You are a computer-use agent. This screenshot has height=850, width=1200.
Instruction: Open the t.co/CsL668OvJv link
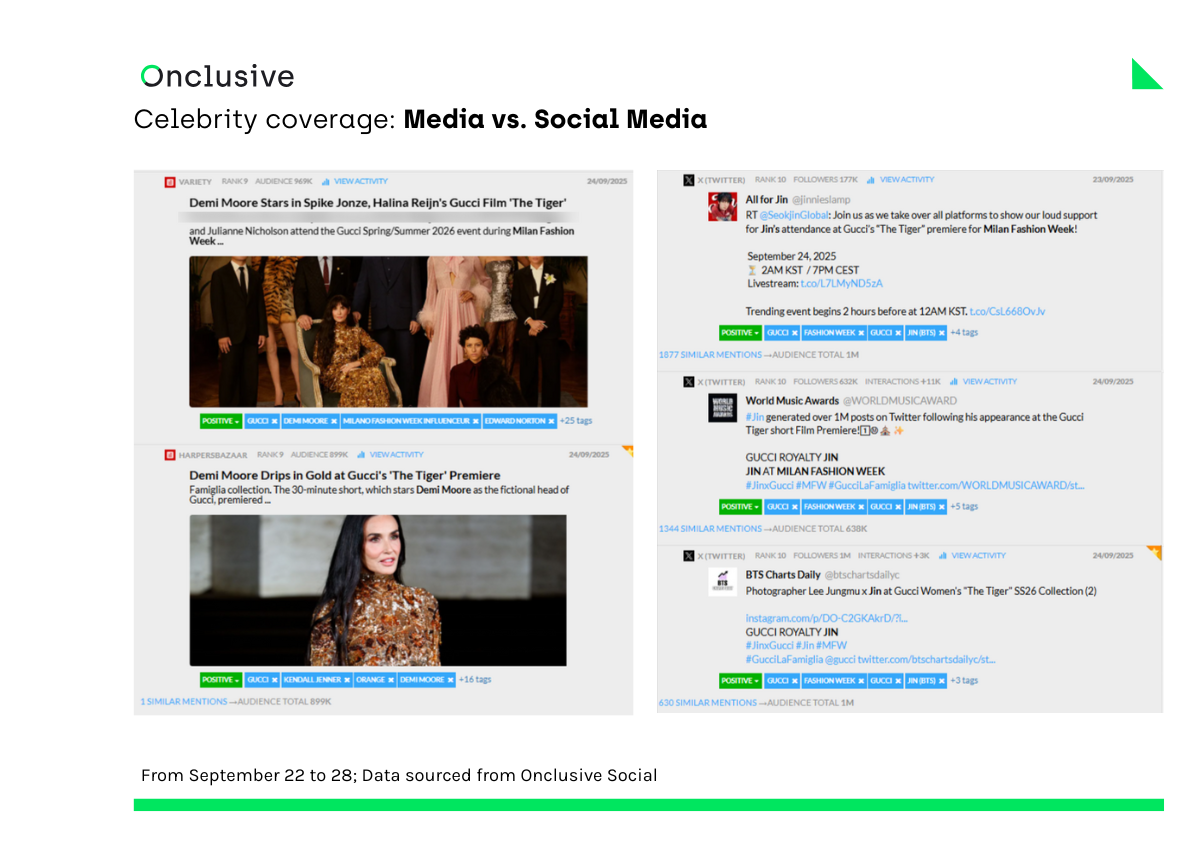pyautogui.click(x=1008, y=312)
